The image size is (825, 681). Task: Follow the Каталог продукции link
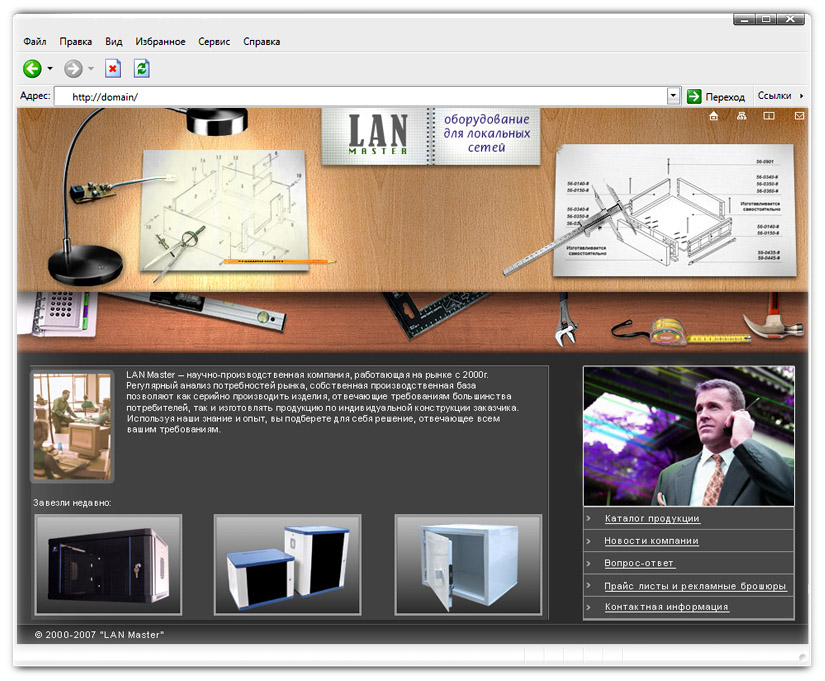[652, 519]
